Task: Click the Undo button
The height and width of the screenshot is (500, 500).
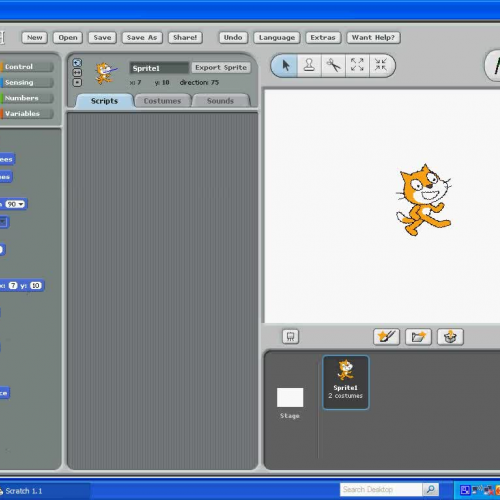Action: (233, 37)
